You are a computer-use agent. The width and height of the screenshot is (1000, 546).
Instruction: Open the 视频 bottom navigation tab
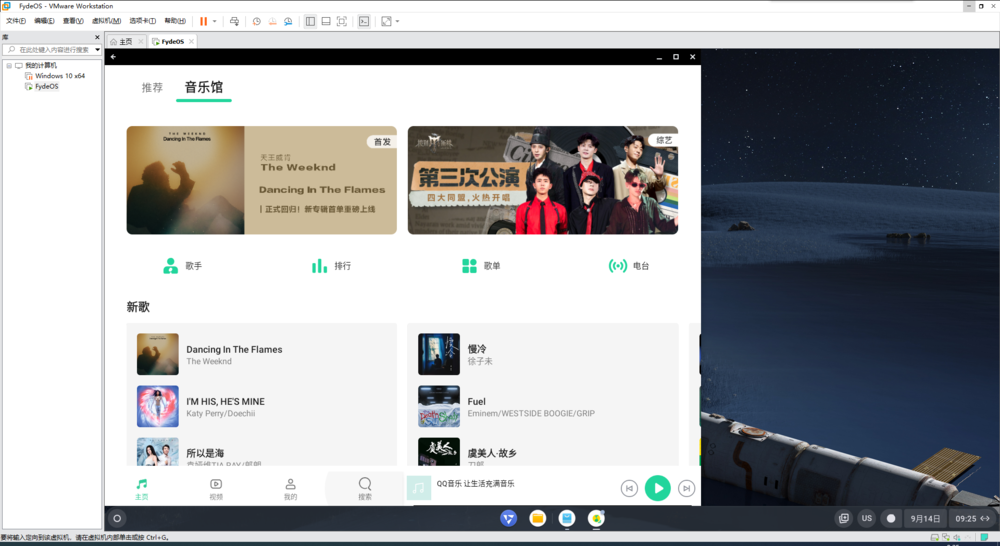216,489
